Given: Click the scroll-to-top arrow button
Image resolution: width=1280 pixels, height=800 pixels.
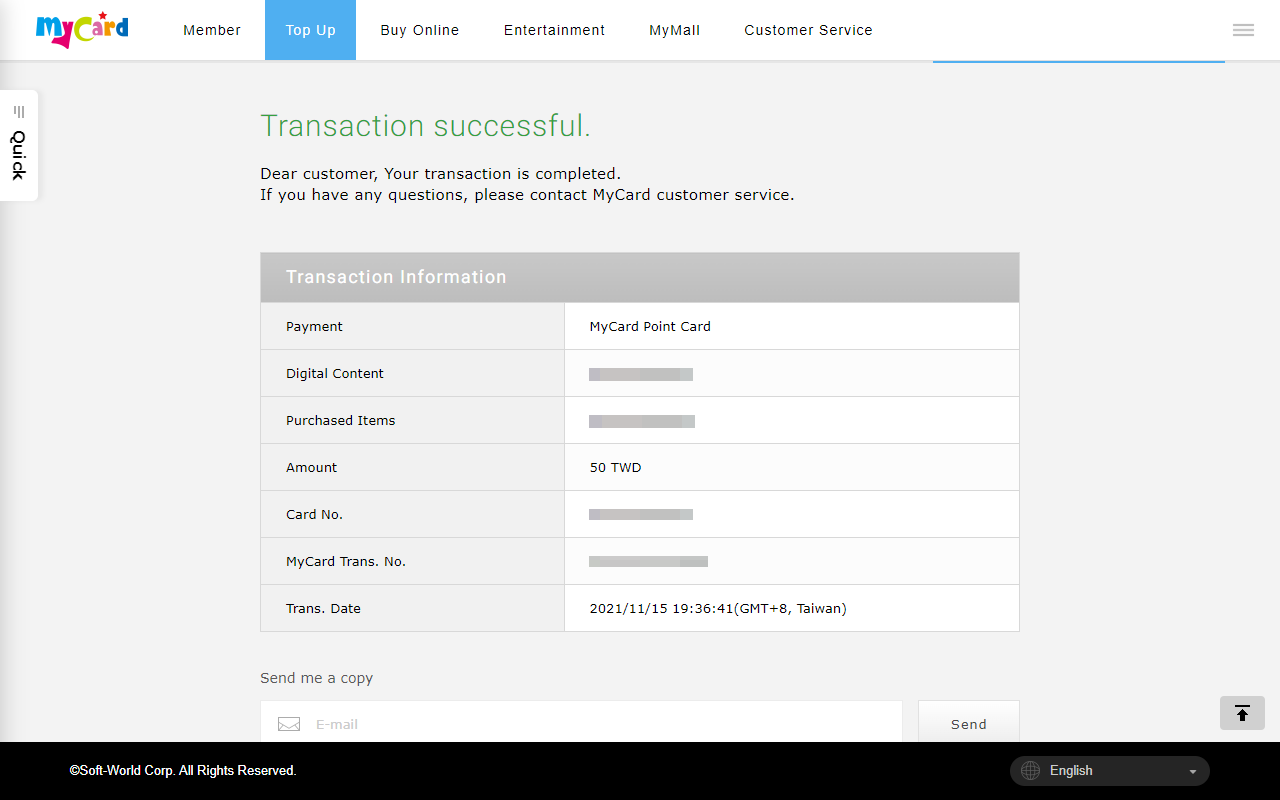Looking at the screenshot, I should click(x=1242, y=713).
